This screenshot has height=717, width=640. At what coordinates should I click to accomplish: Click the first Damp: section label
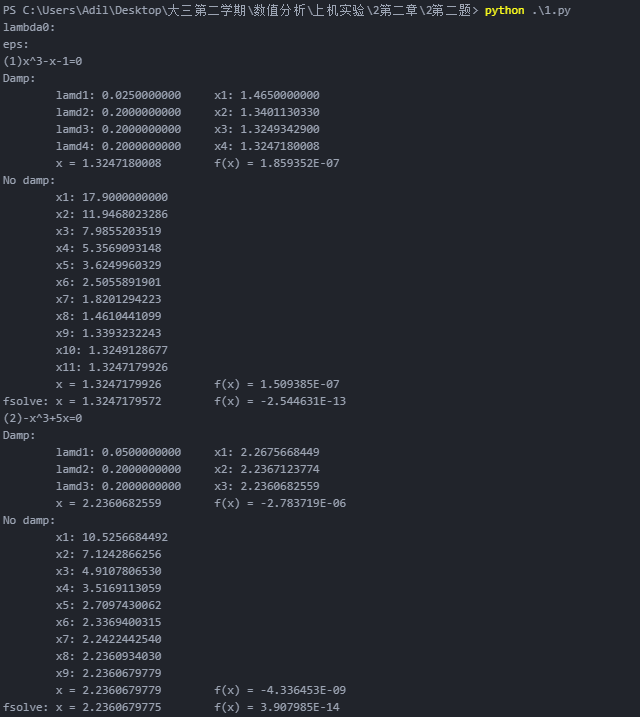(19, 78)
